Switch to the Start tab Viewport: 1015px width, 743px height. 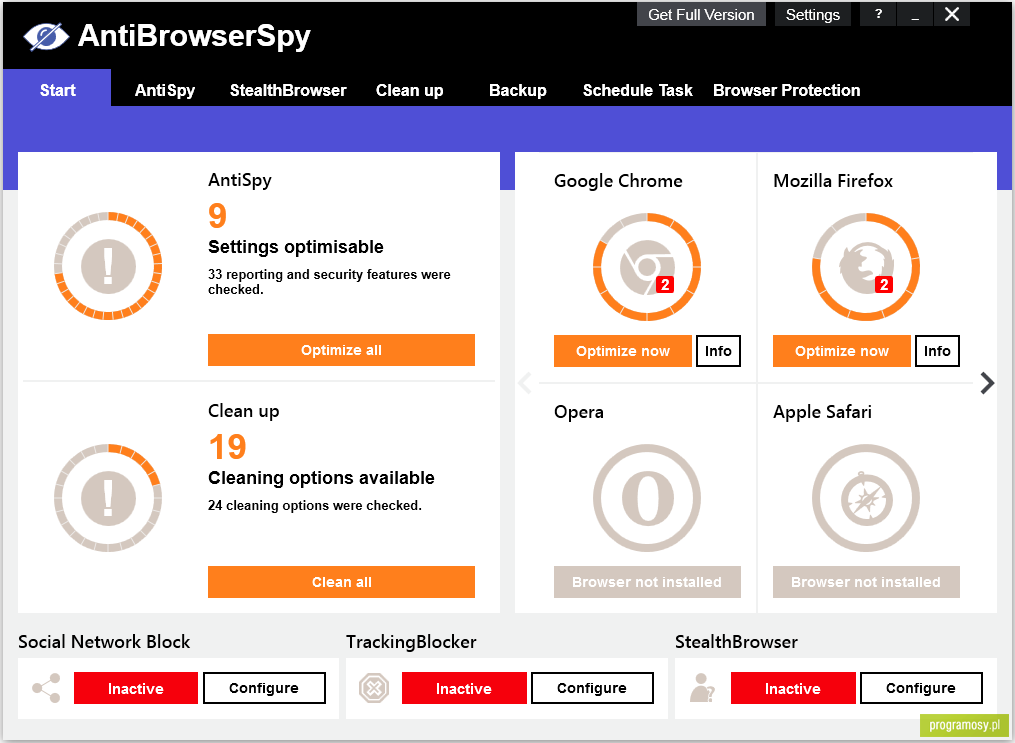(x=57, y=89)
